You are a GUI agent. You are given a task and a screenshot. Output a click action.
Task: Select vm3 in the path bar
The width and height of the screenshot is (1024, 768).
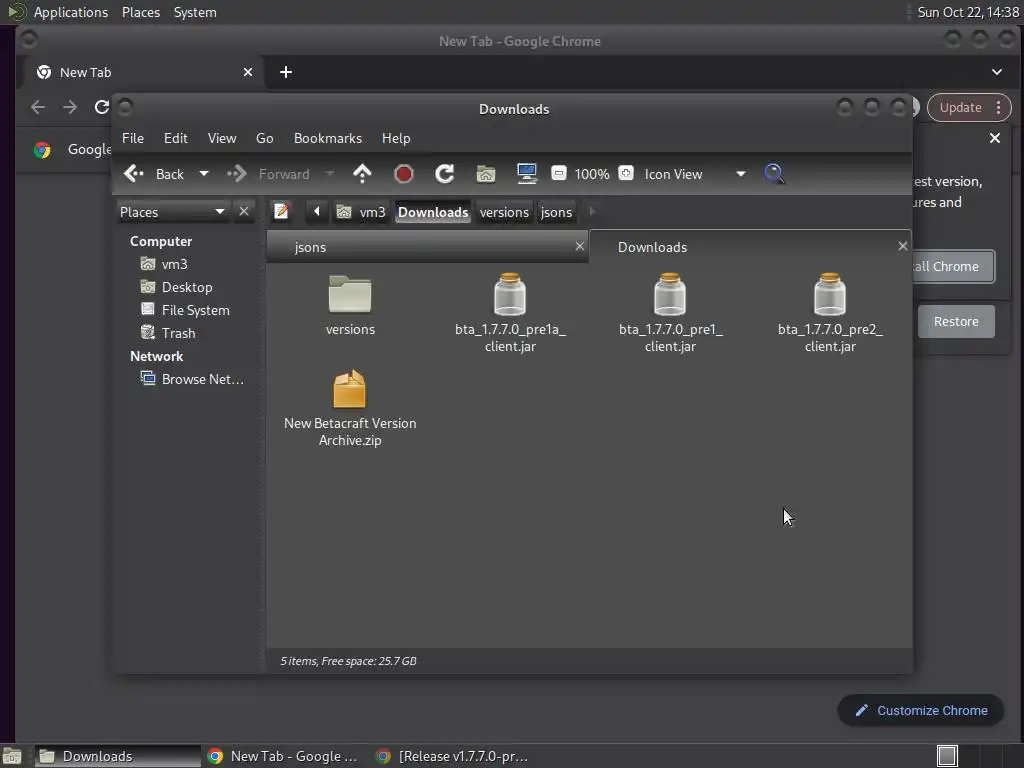tap(361, 212)
